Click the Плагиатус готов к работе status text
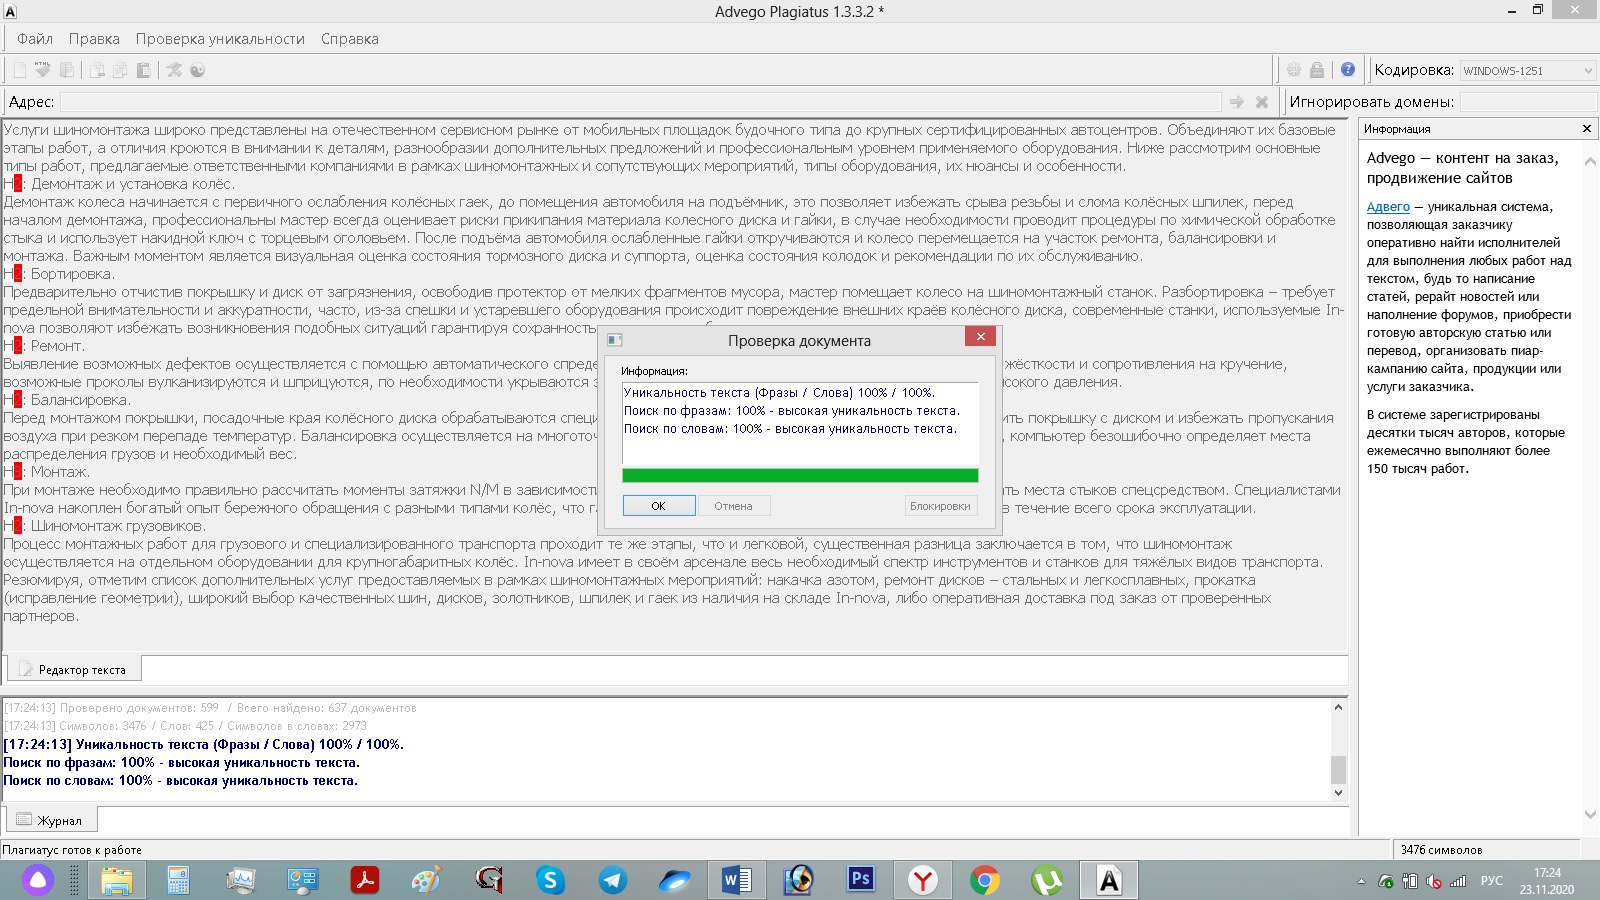The height and width of the screenshot is (900, 1600). [72, 850]
